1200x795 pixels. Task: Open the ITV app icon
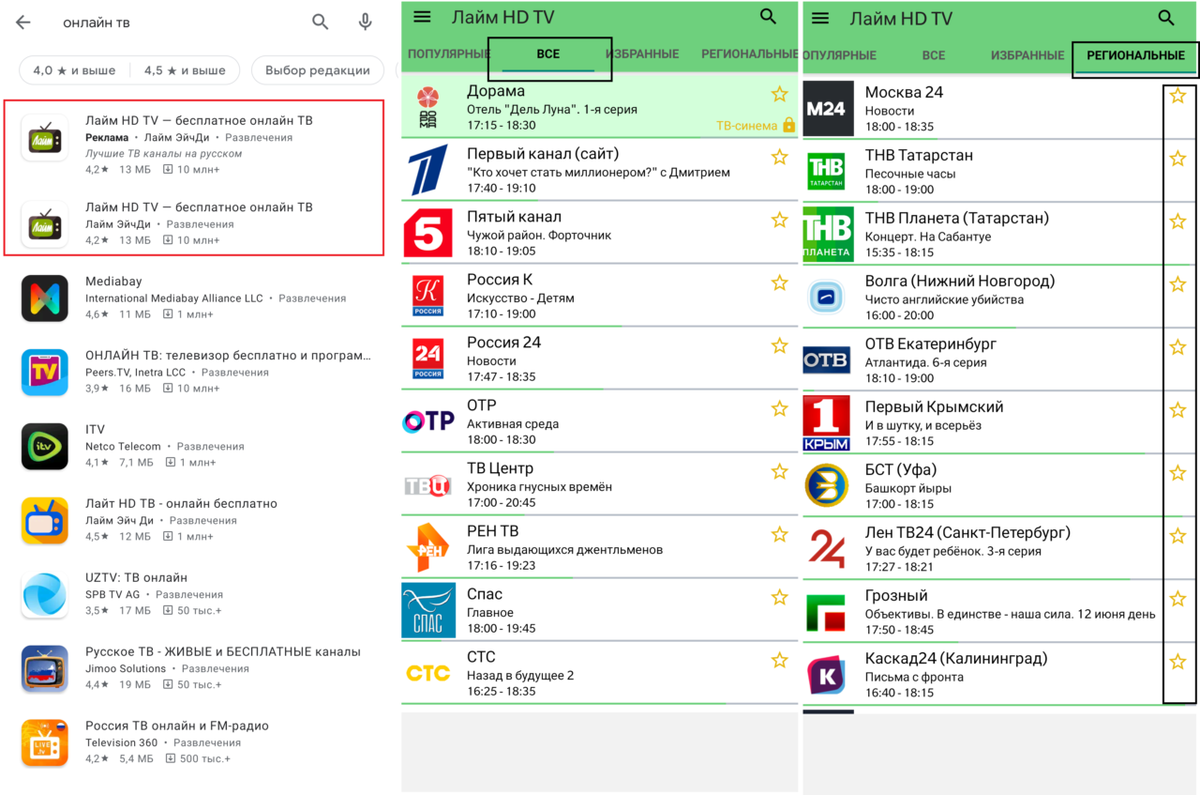click(x=45, y=446)
